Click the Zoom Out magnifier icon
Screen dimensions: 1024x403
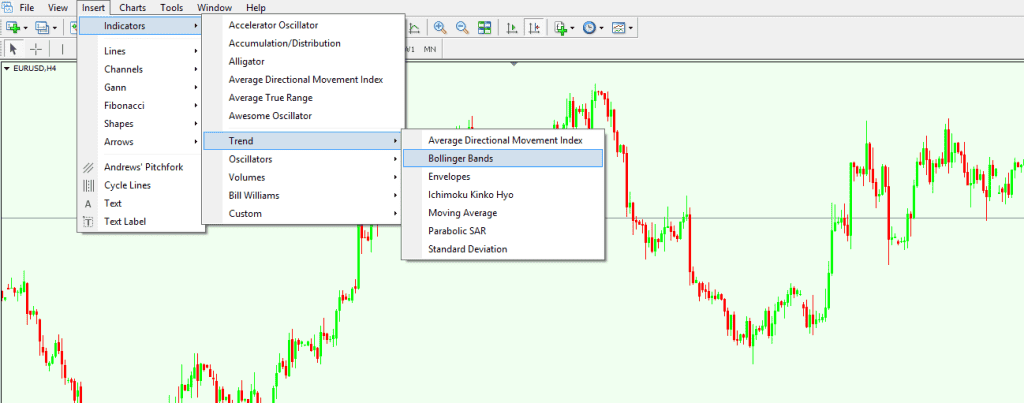coord(462,27)
